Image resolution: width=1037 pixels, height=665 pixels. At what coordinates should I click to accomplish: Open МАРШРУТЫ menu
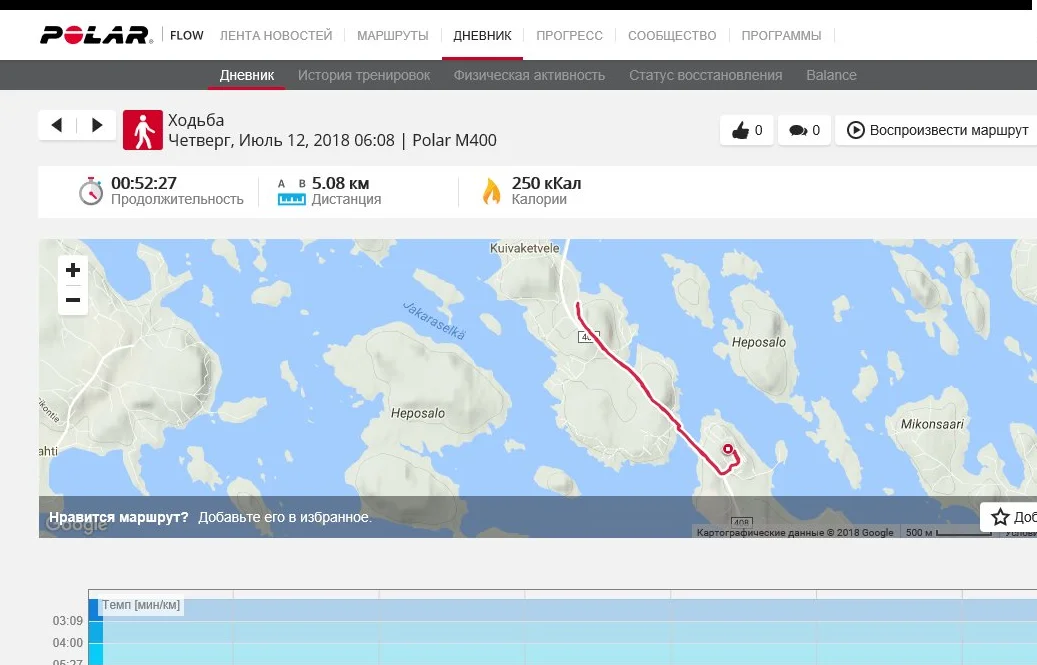[393, 36]
